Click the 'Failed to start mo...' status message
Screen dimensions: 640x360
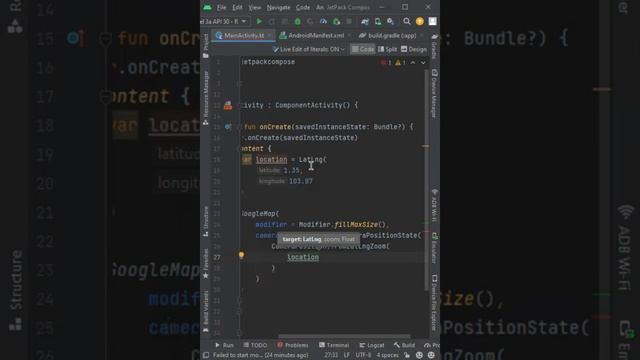tap(261, 355)
